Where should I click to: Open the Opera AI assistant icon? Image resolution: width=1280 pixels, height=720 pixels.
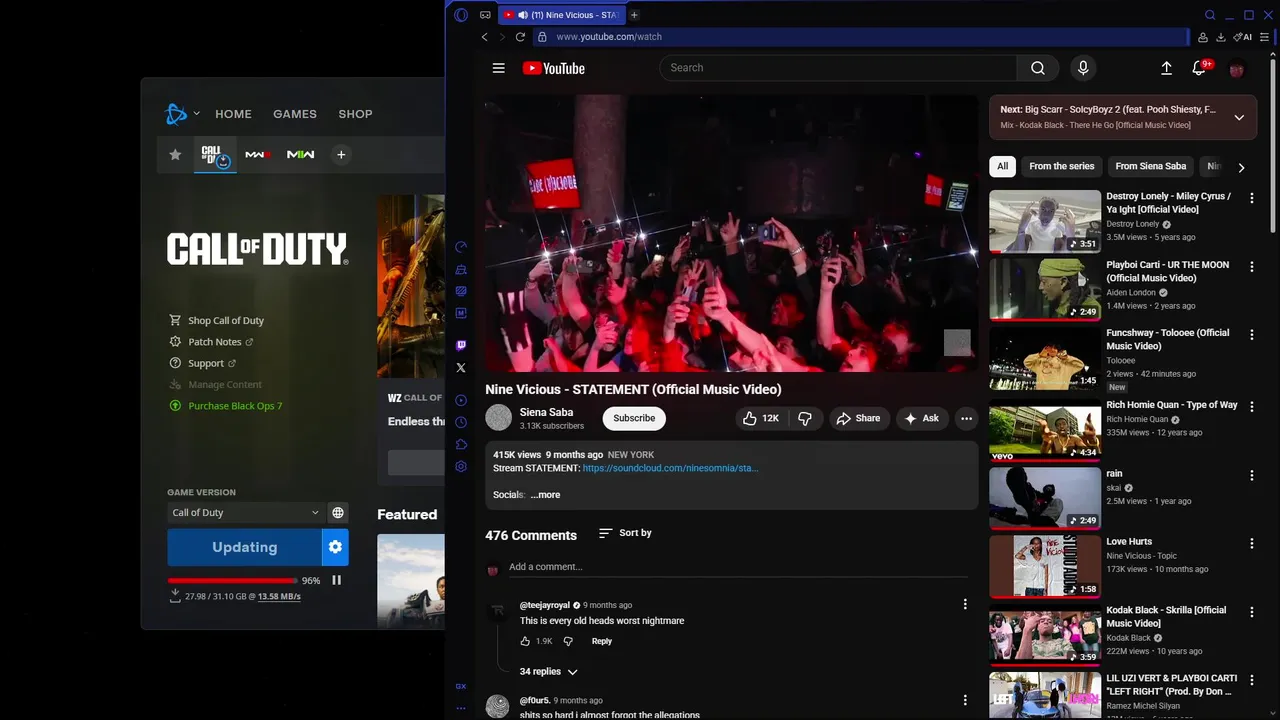click(x=1243, y=37)
